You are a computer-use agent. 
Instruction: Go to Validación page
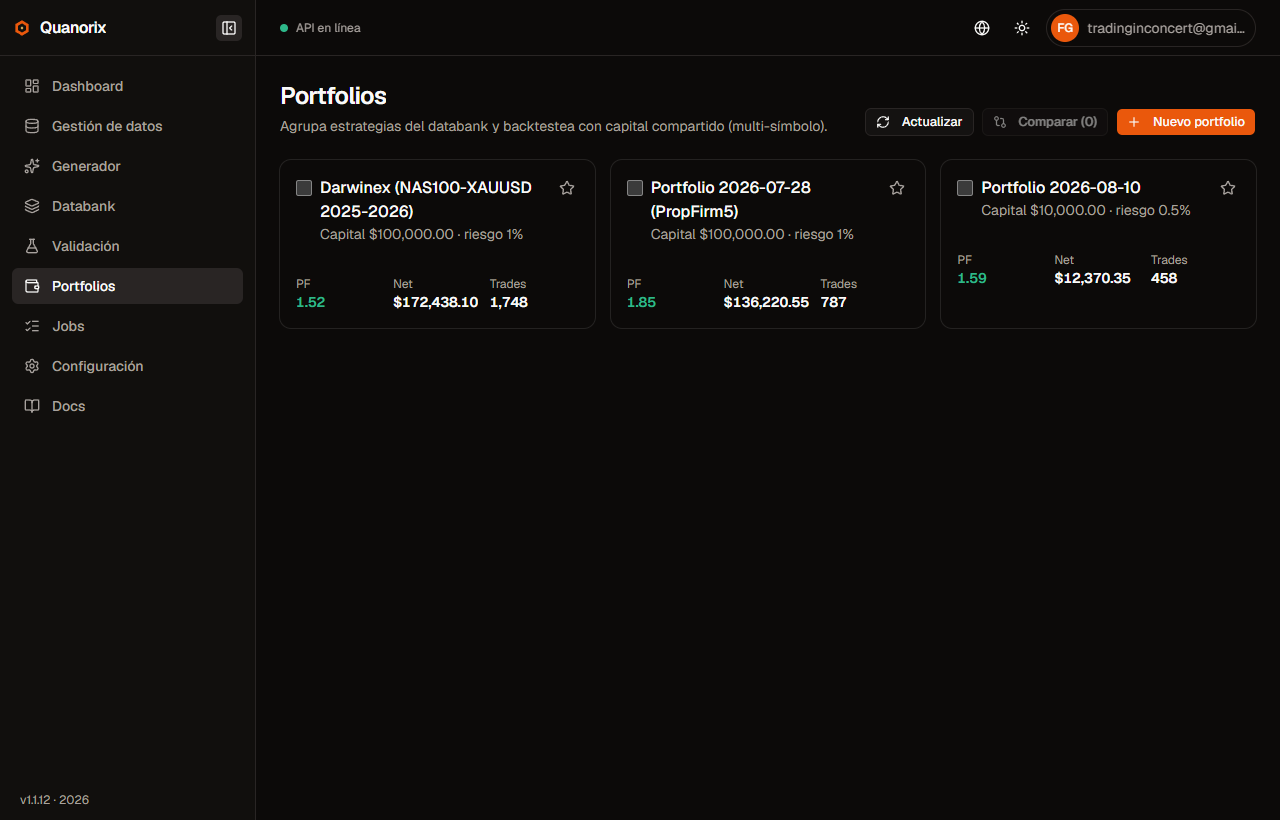coord(127,246)
